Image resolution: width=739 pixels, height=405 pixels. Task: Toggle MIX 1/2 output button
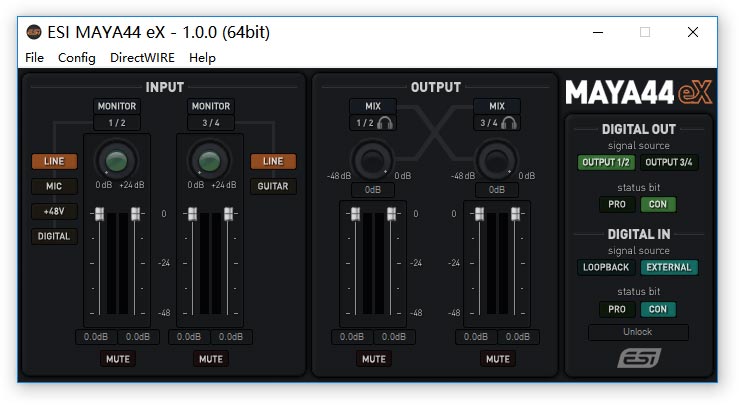tap(373, 106)
